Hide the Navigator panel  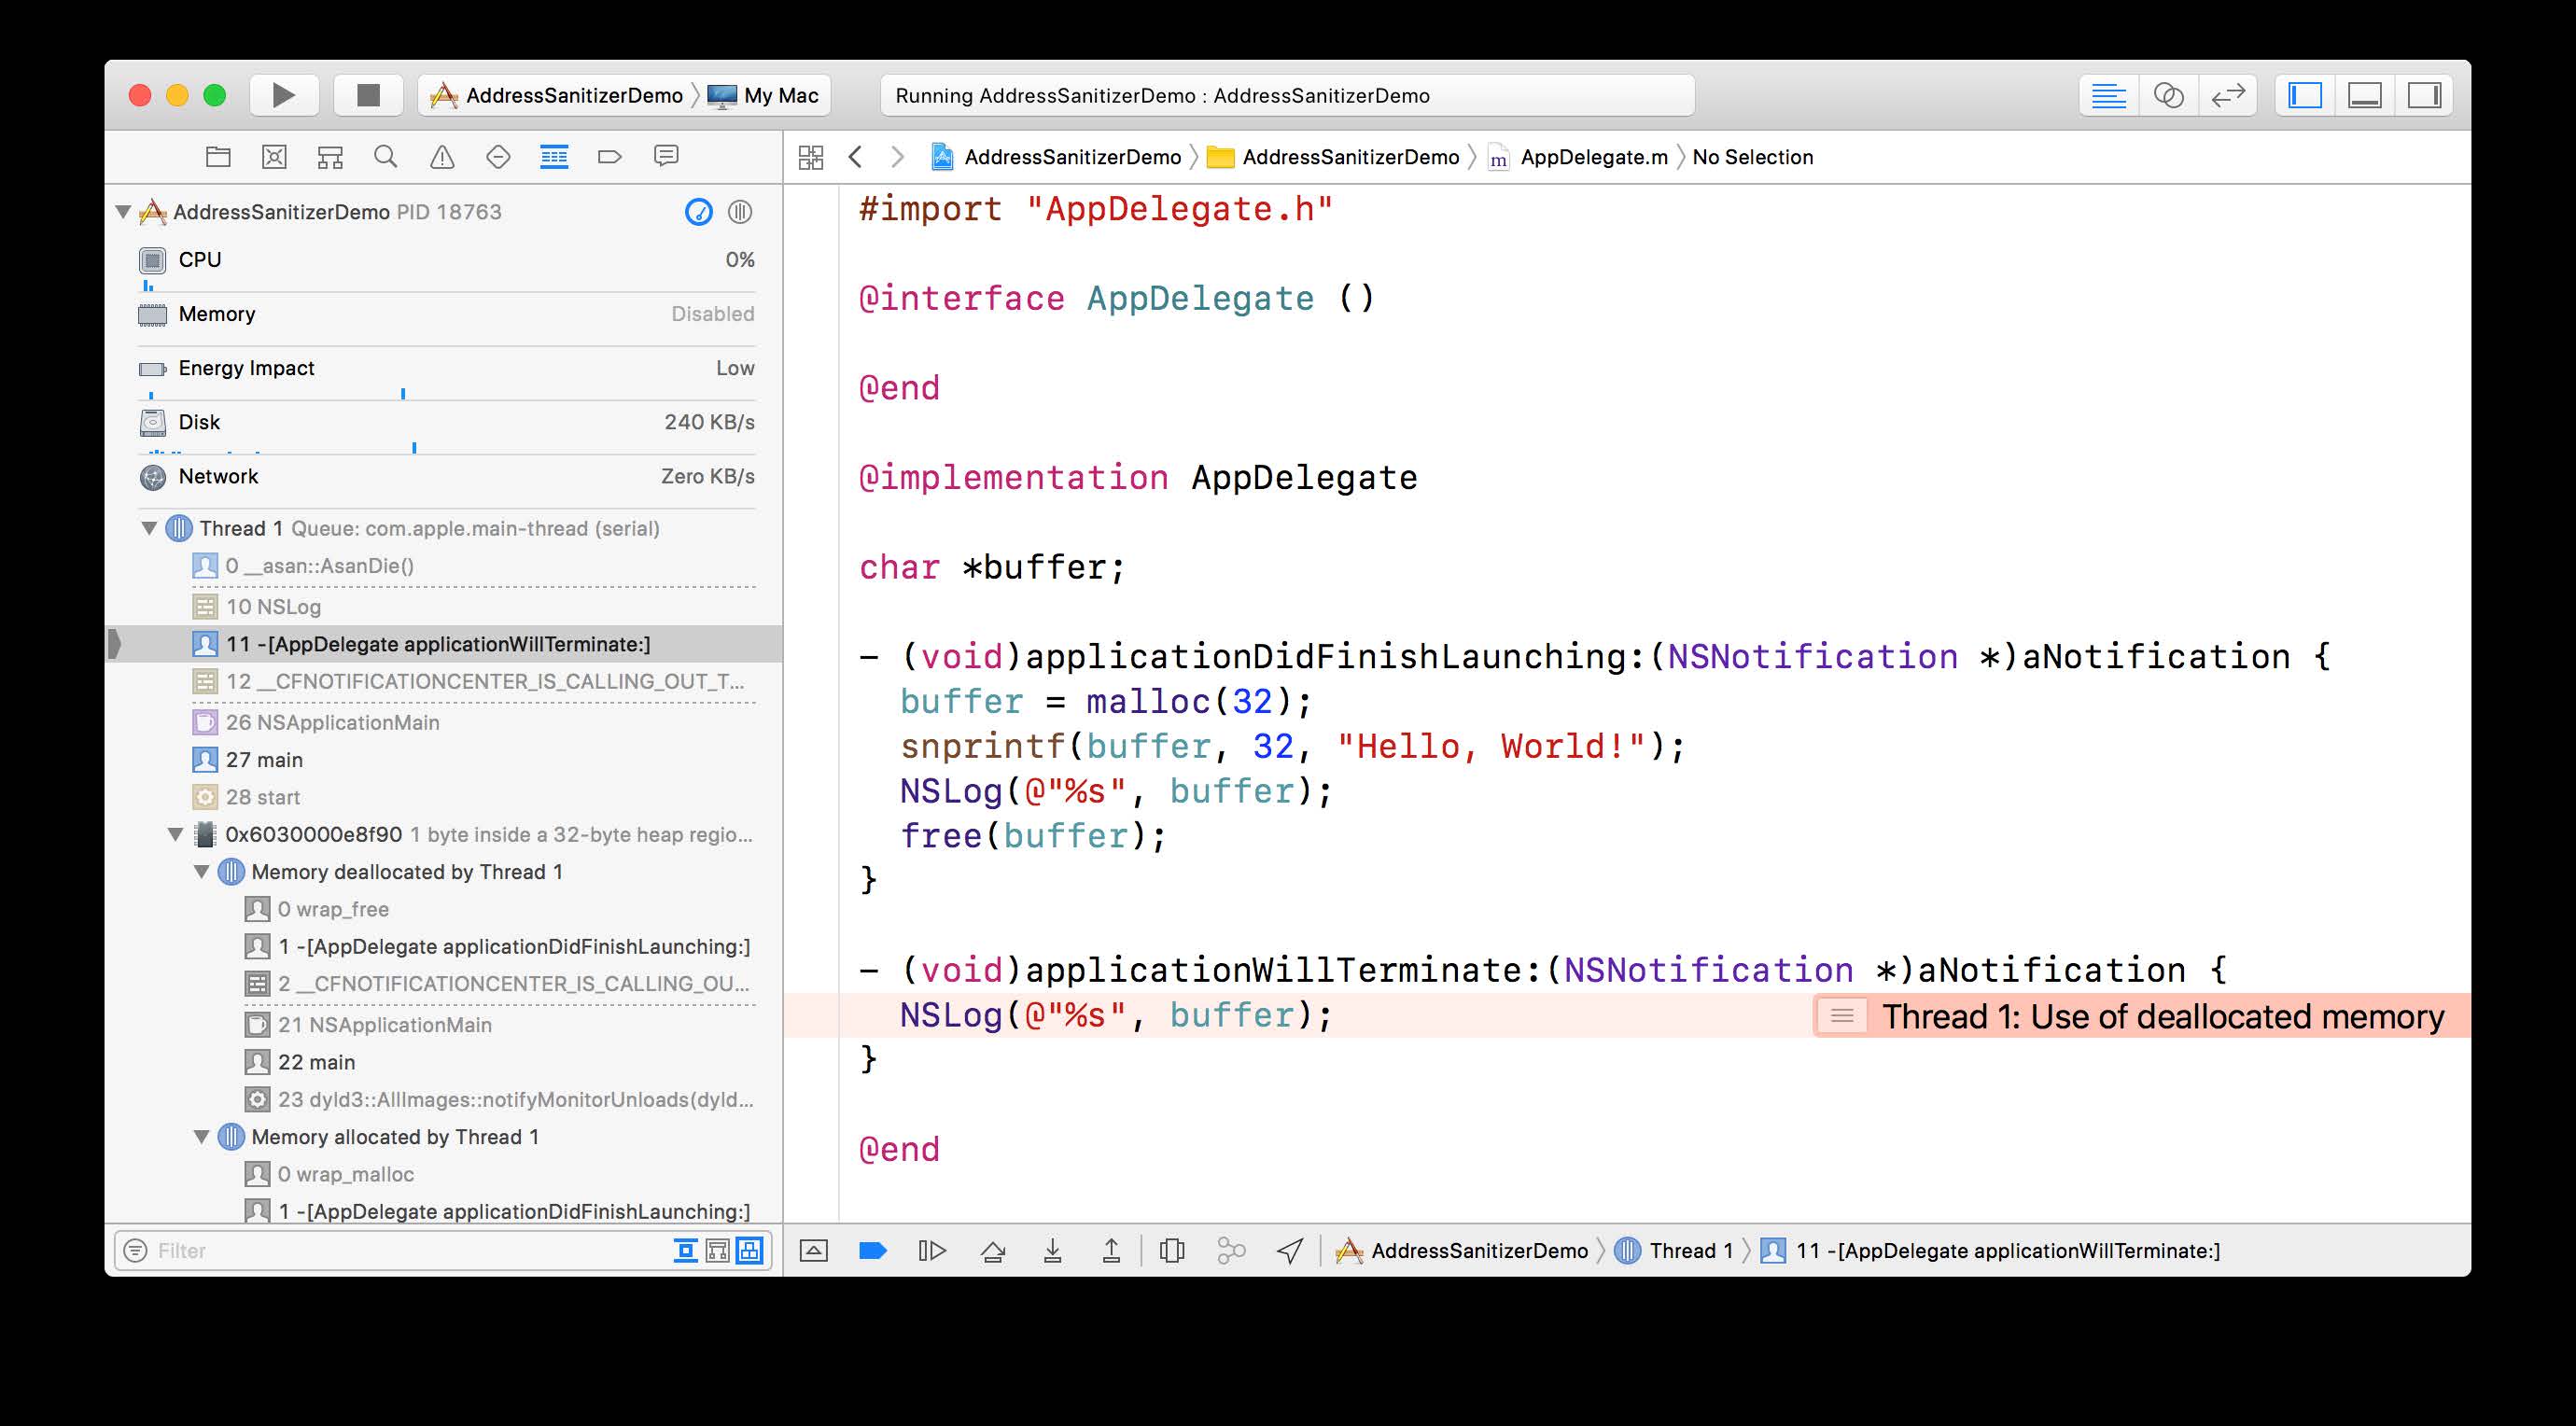point(2305,96)
